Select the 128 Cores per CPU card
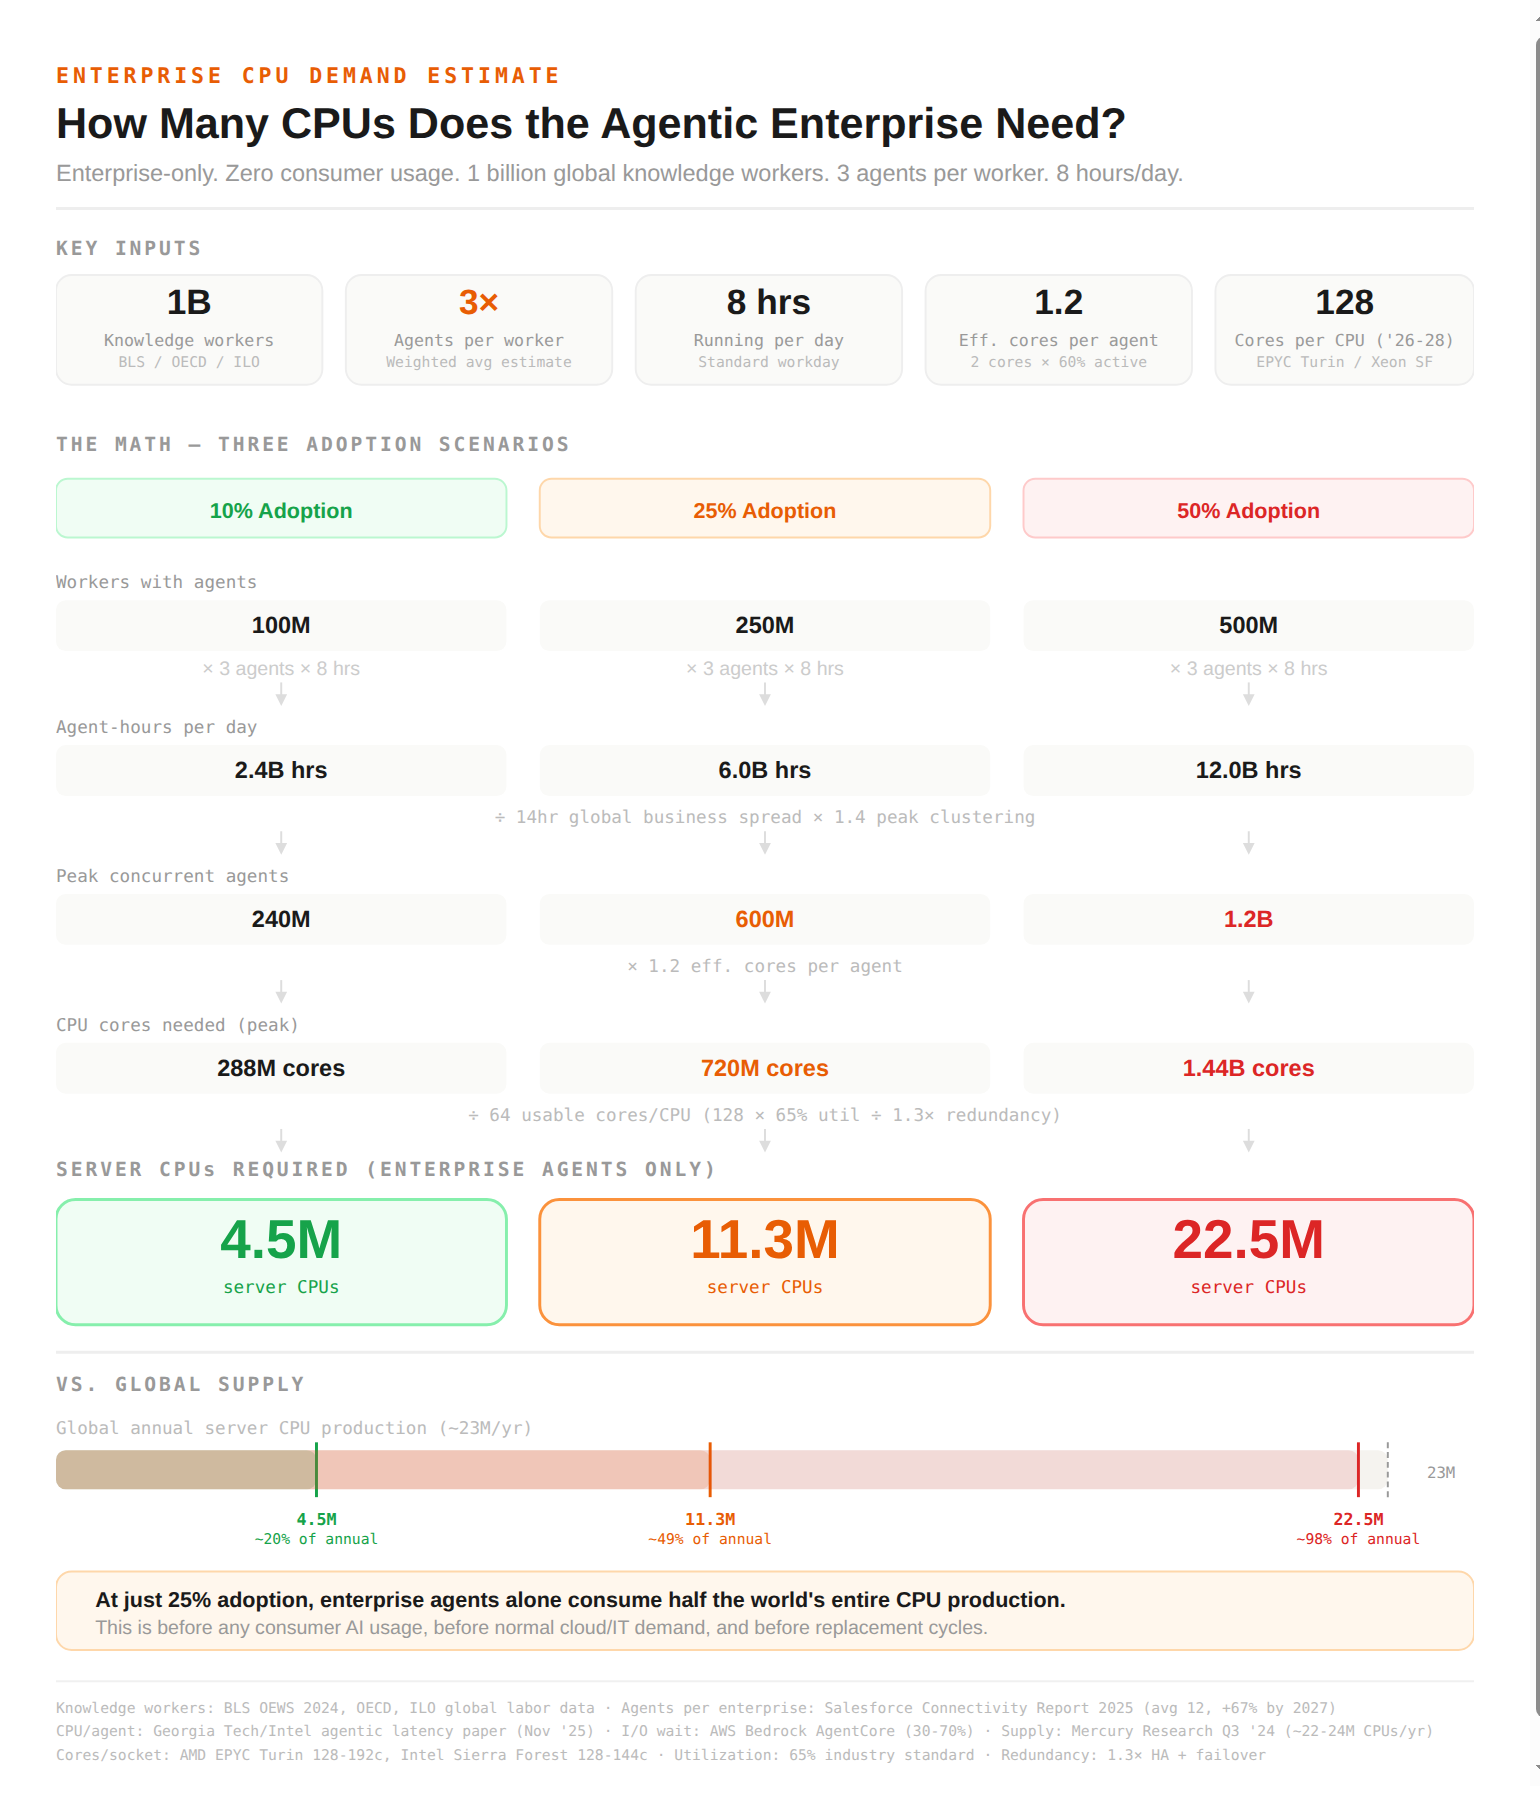Viewport: 1540px width, 1809px height. click(1344, 330)
